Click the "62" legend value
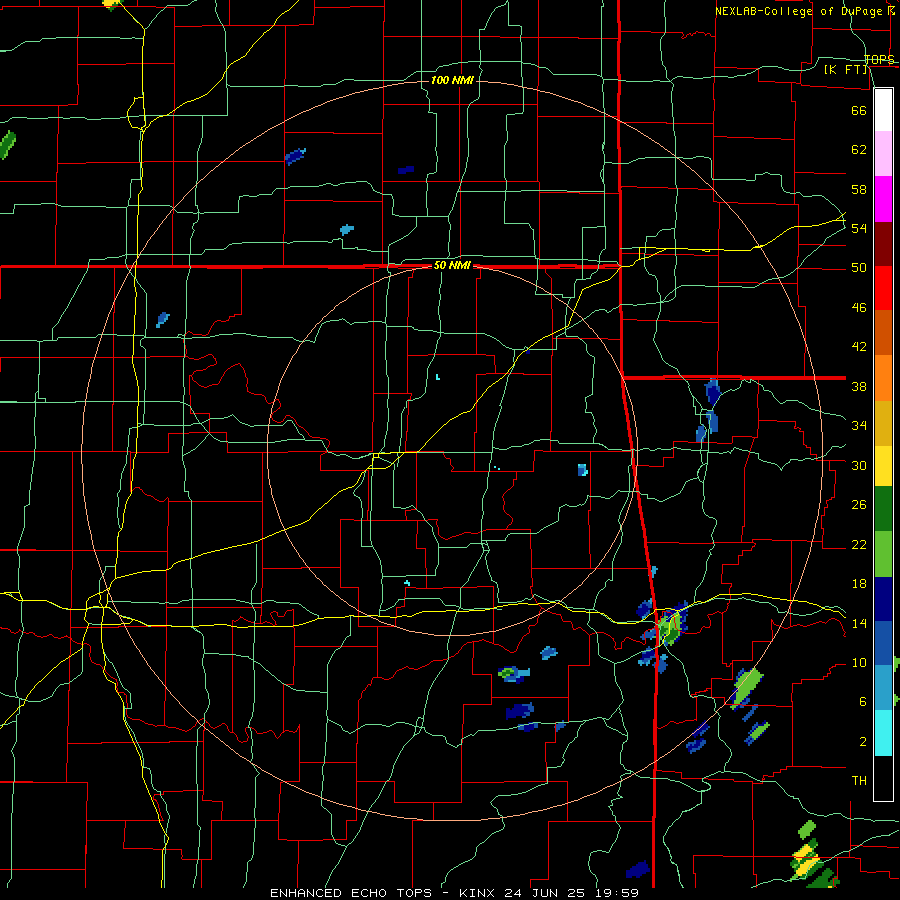 [x=859, y=150]
